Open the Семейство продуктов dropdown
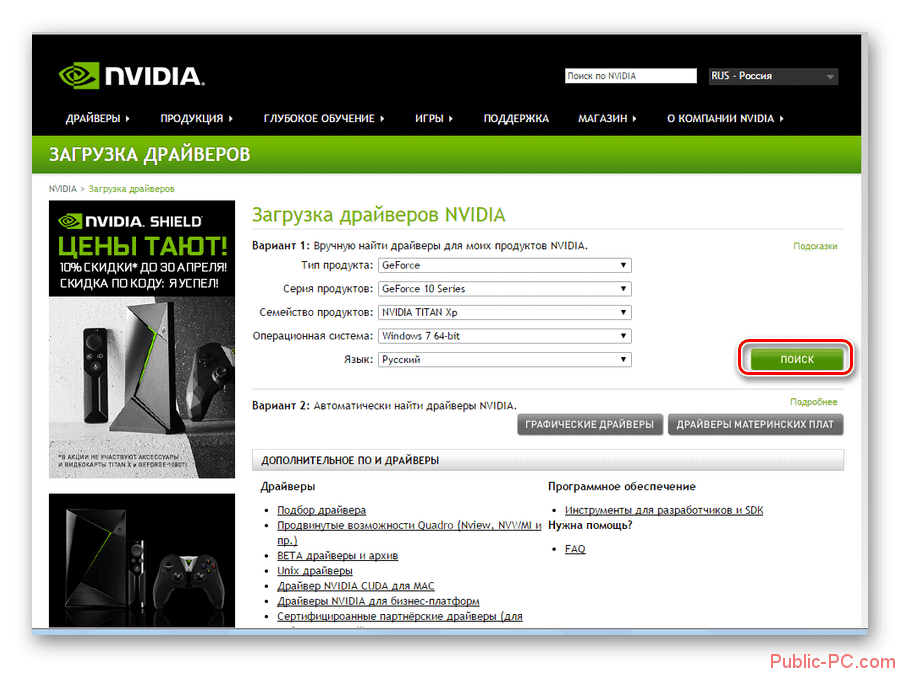Viewport: 900px width, 673px height. tap(504, 312)
